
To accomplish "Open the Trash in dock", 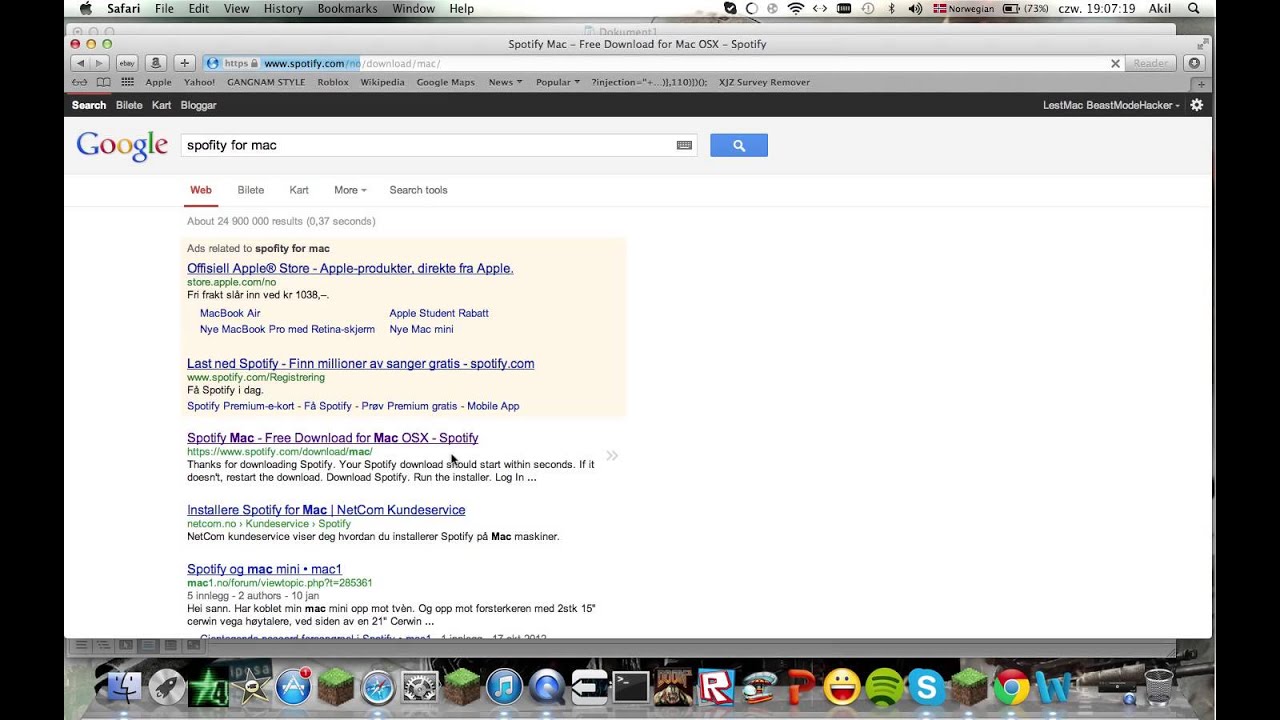I will coord(1158,687).
